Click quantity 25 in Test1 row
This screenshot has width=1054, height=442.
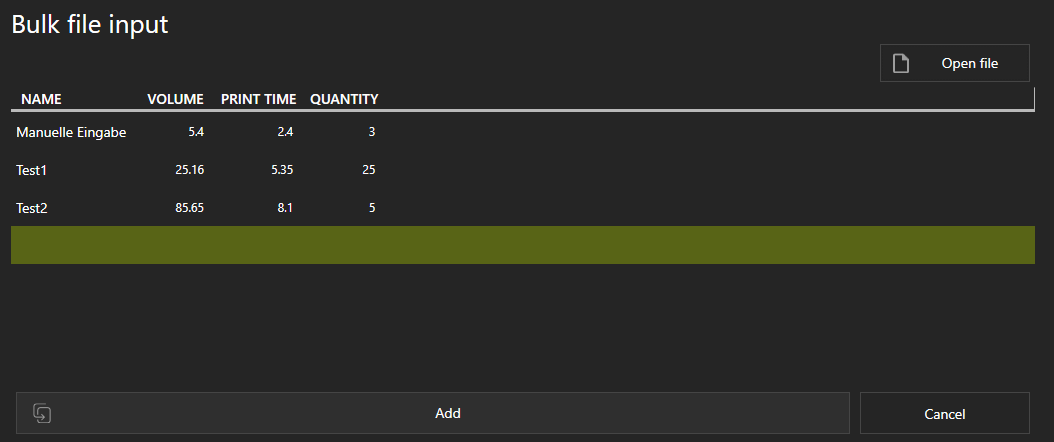coord(368,170)
